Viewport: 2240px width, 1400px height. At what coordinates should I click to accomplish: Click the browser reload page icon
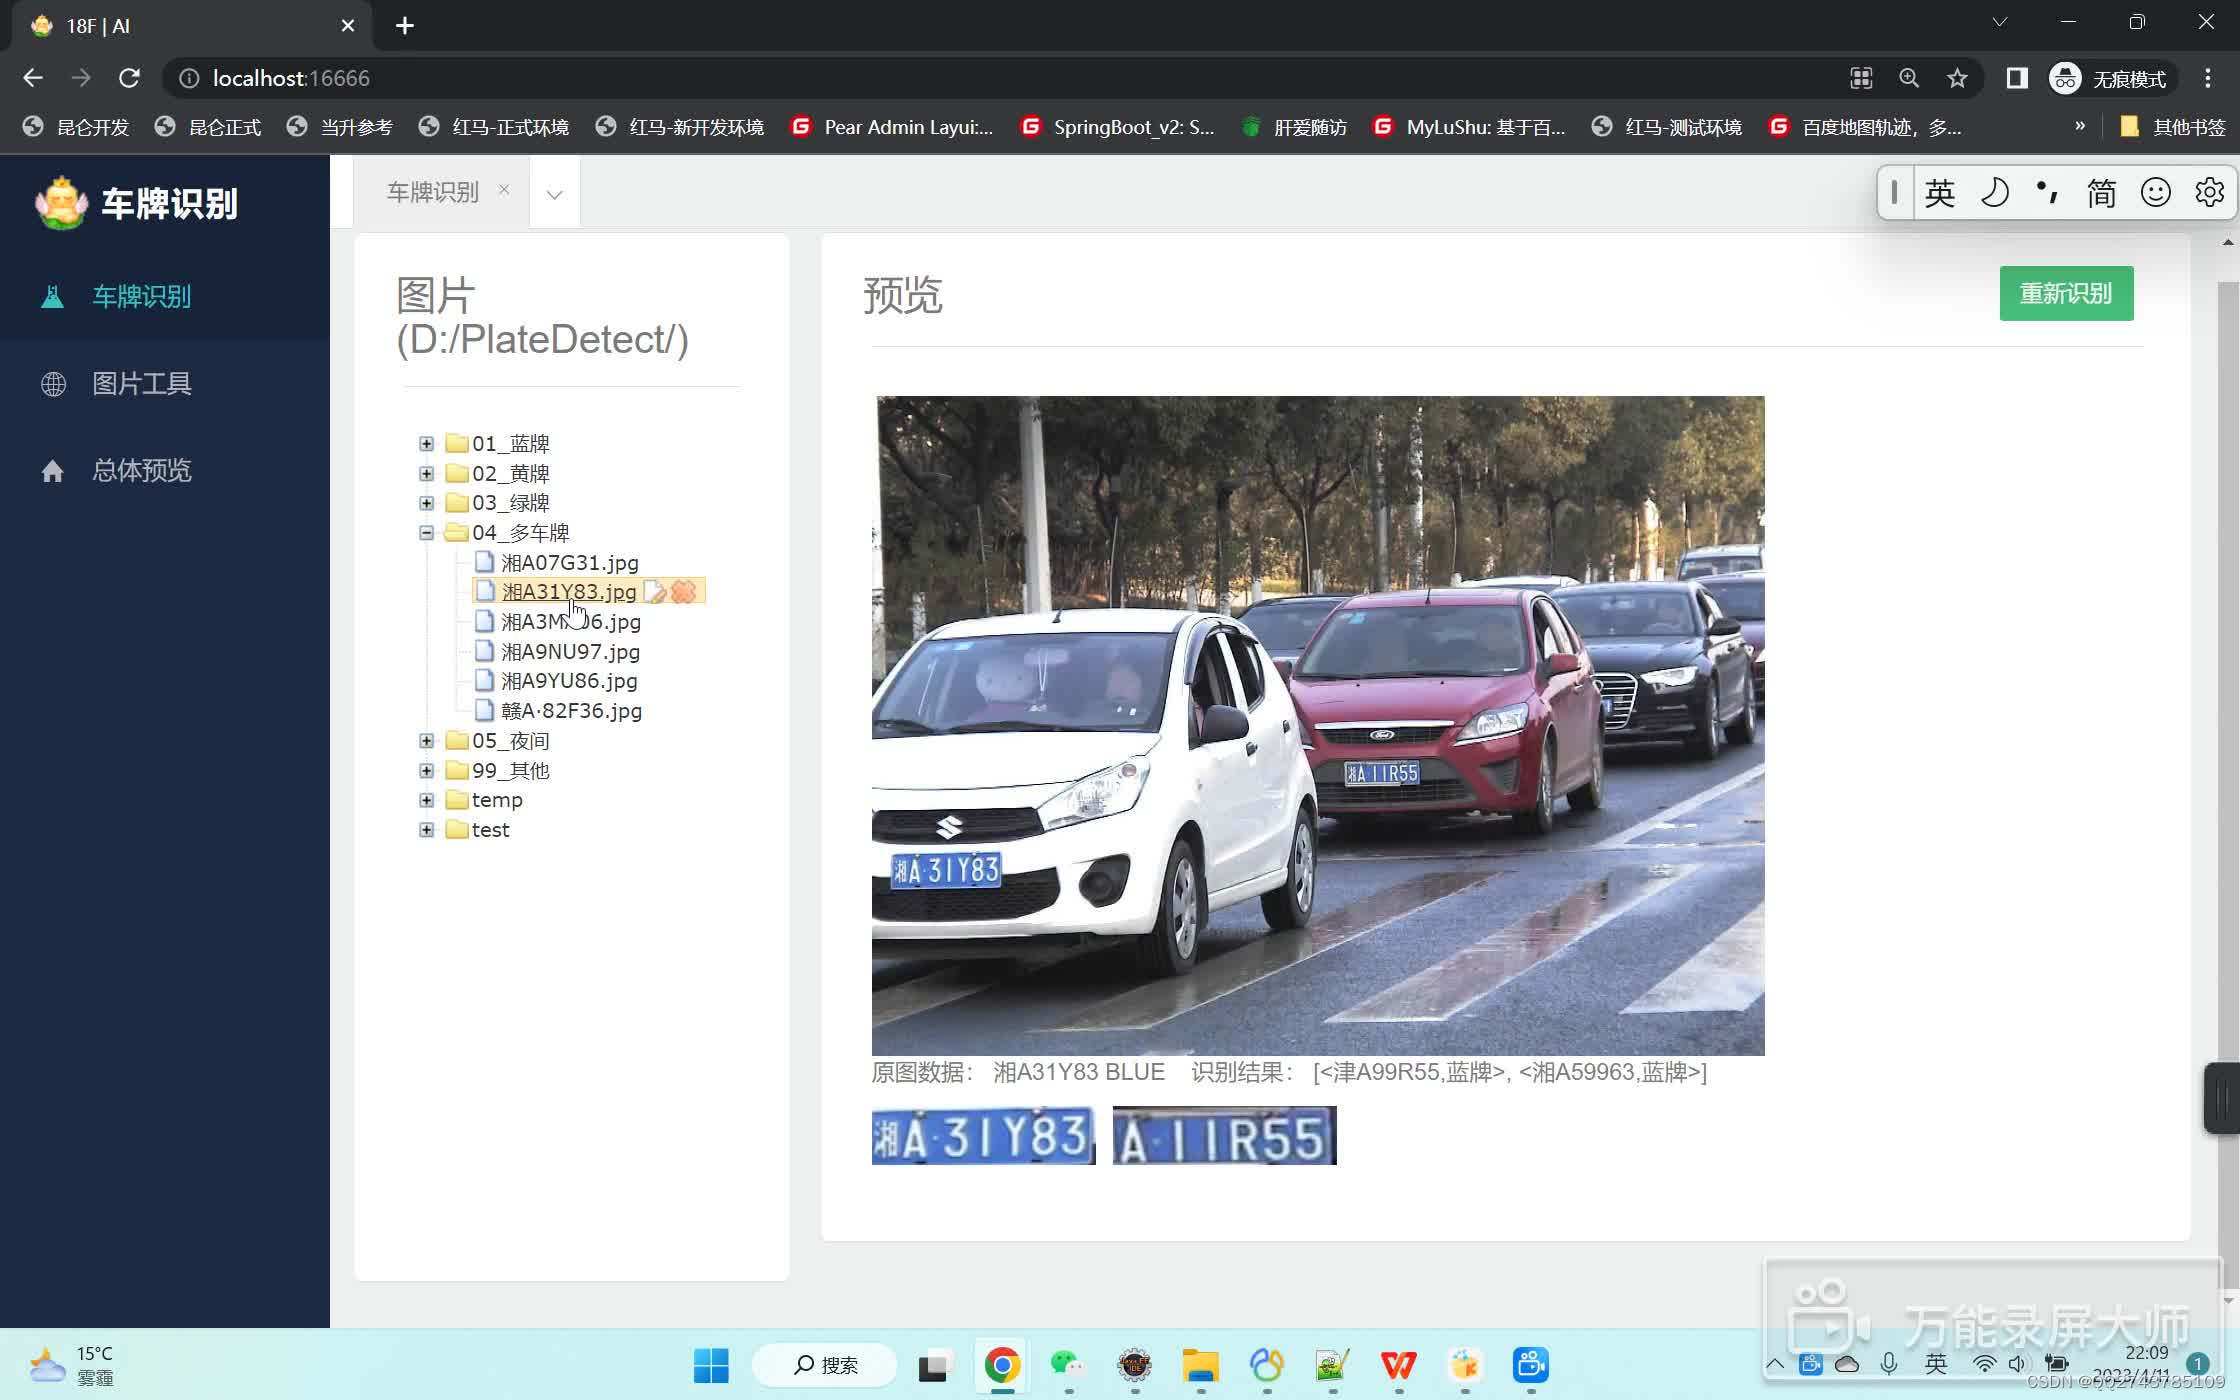129,78
